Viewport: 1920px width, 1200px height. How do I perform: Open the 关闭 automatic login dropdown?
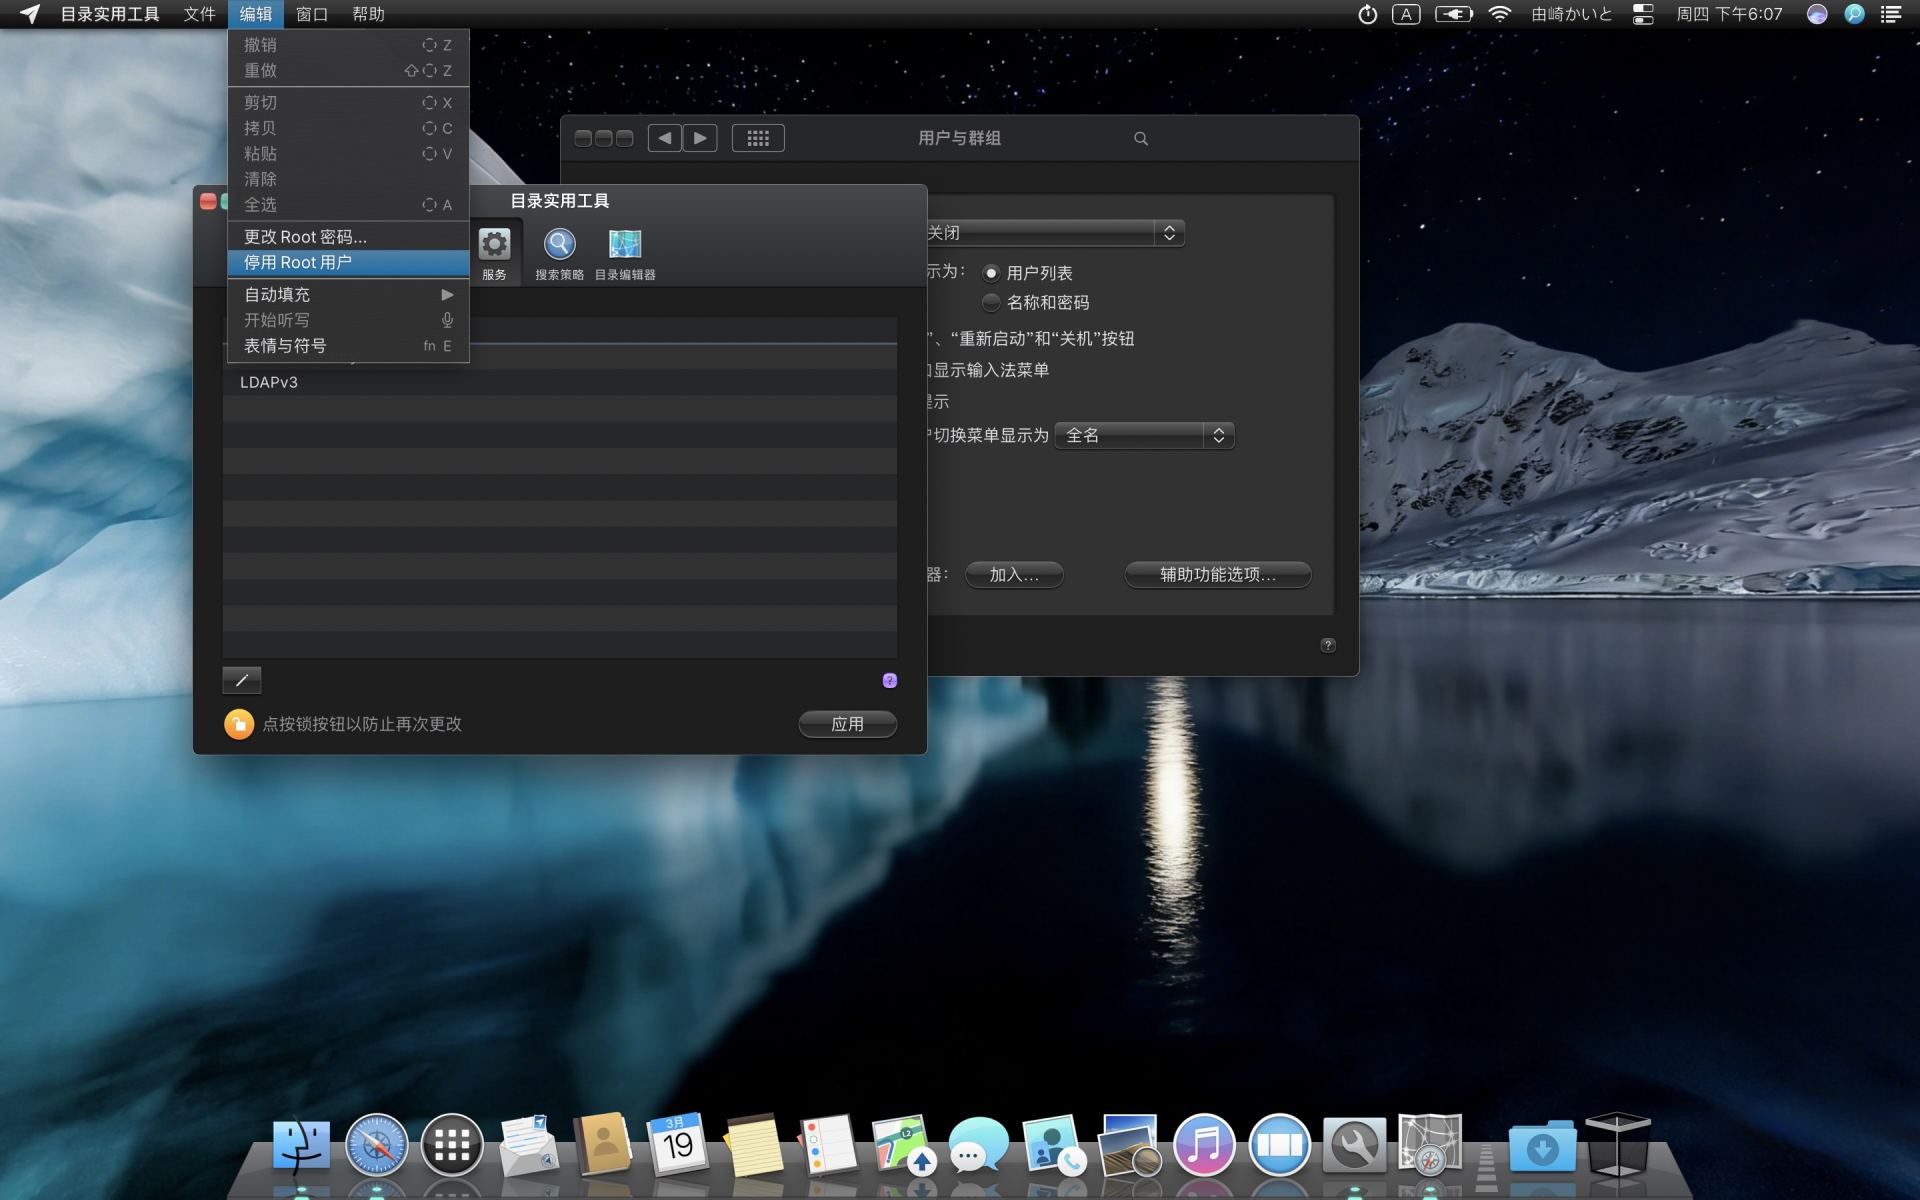(x=1055, y=233)
